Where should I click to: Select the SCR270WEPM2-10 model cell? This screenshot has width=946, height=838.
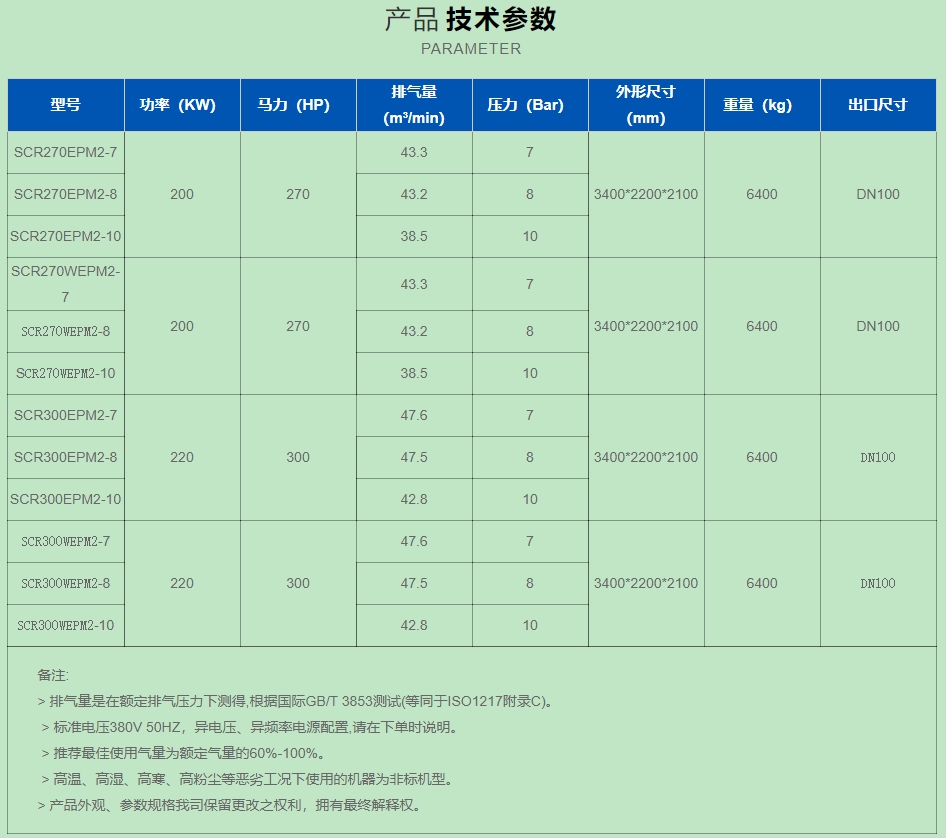[64, 373]
